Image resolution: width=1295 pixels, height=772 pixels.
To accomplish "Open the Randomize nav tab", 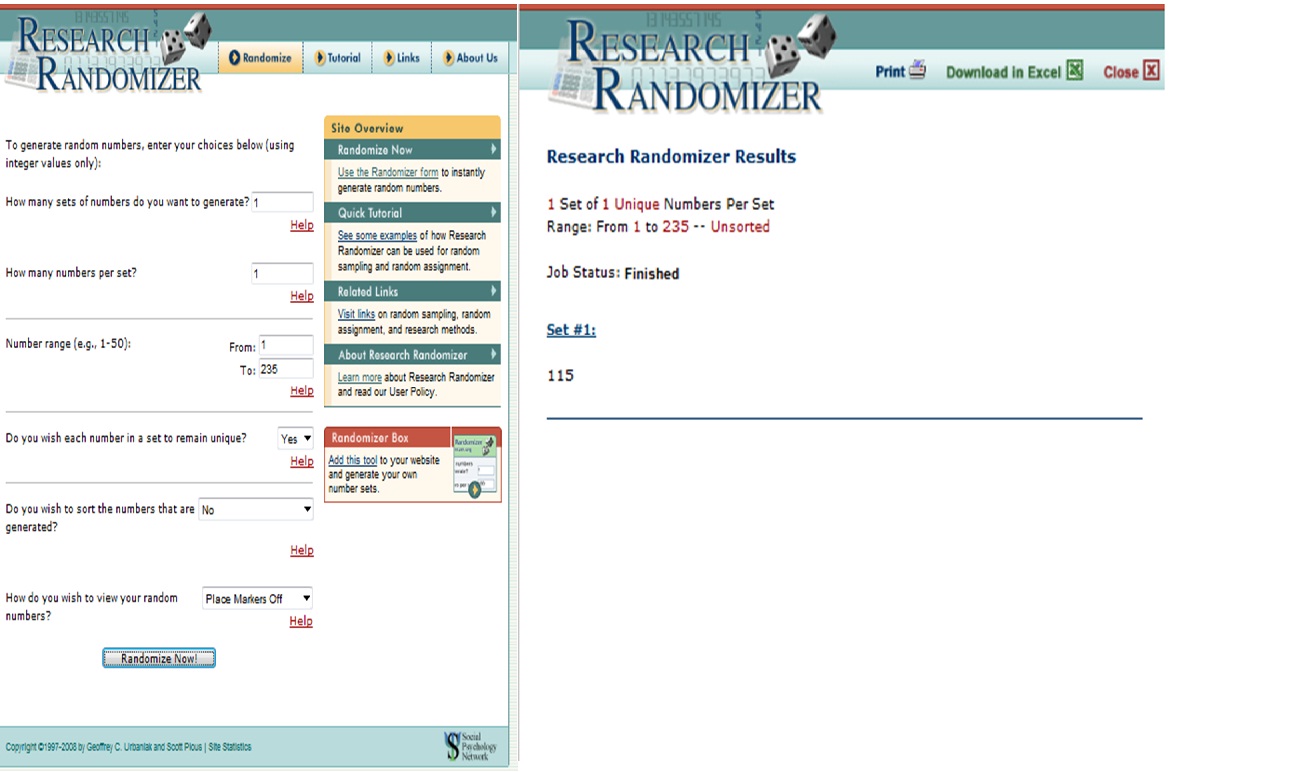I will pyautogui.click(x=260, y=58).
